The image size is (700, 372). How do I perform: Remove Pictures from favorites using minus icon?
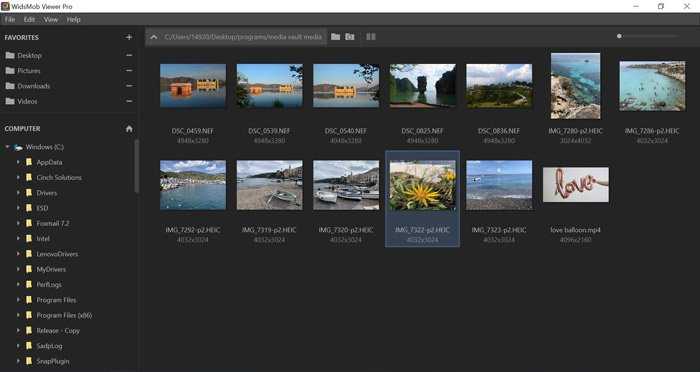(129, 71)
